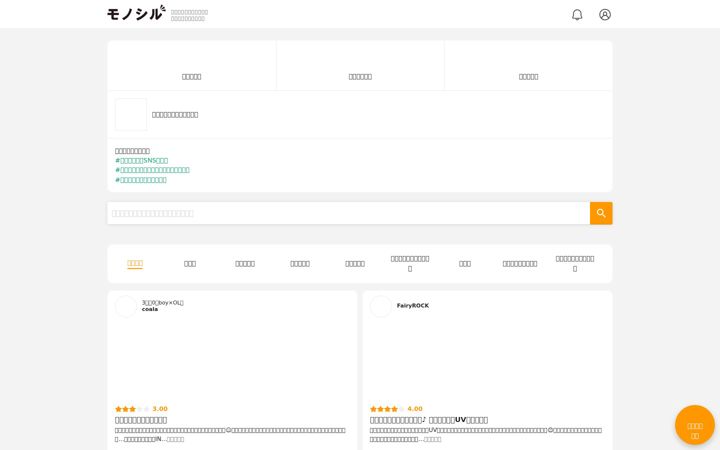Open the hashtag link containing SNS
The width and height of the screenshot is (720, 450).
point(141,160)
